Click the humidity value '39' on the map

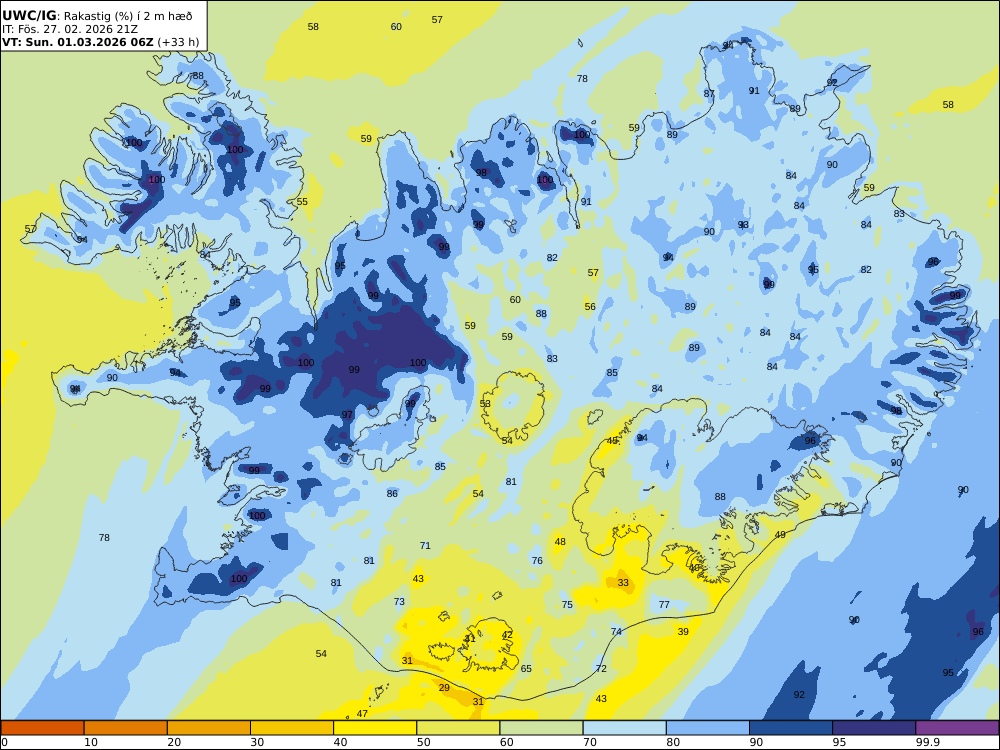pos(683,632)
